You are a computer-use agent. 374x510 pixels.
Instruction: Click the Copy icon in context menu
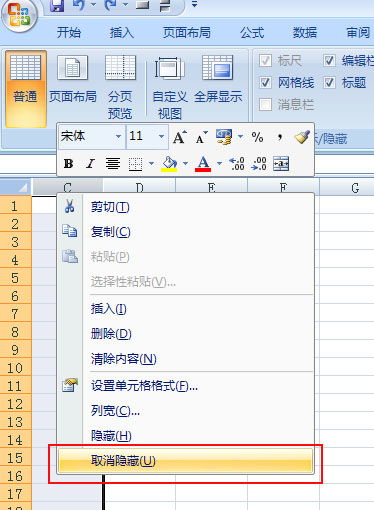(x=70, y=231)
